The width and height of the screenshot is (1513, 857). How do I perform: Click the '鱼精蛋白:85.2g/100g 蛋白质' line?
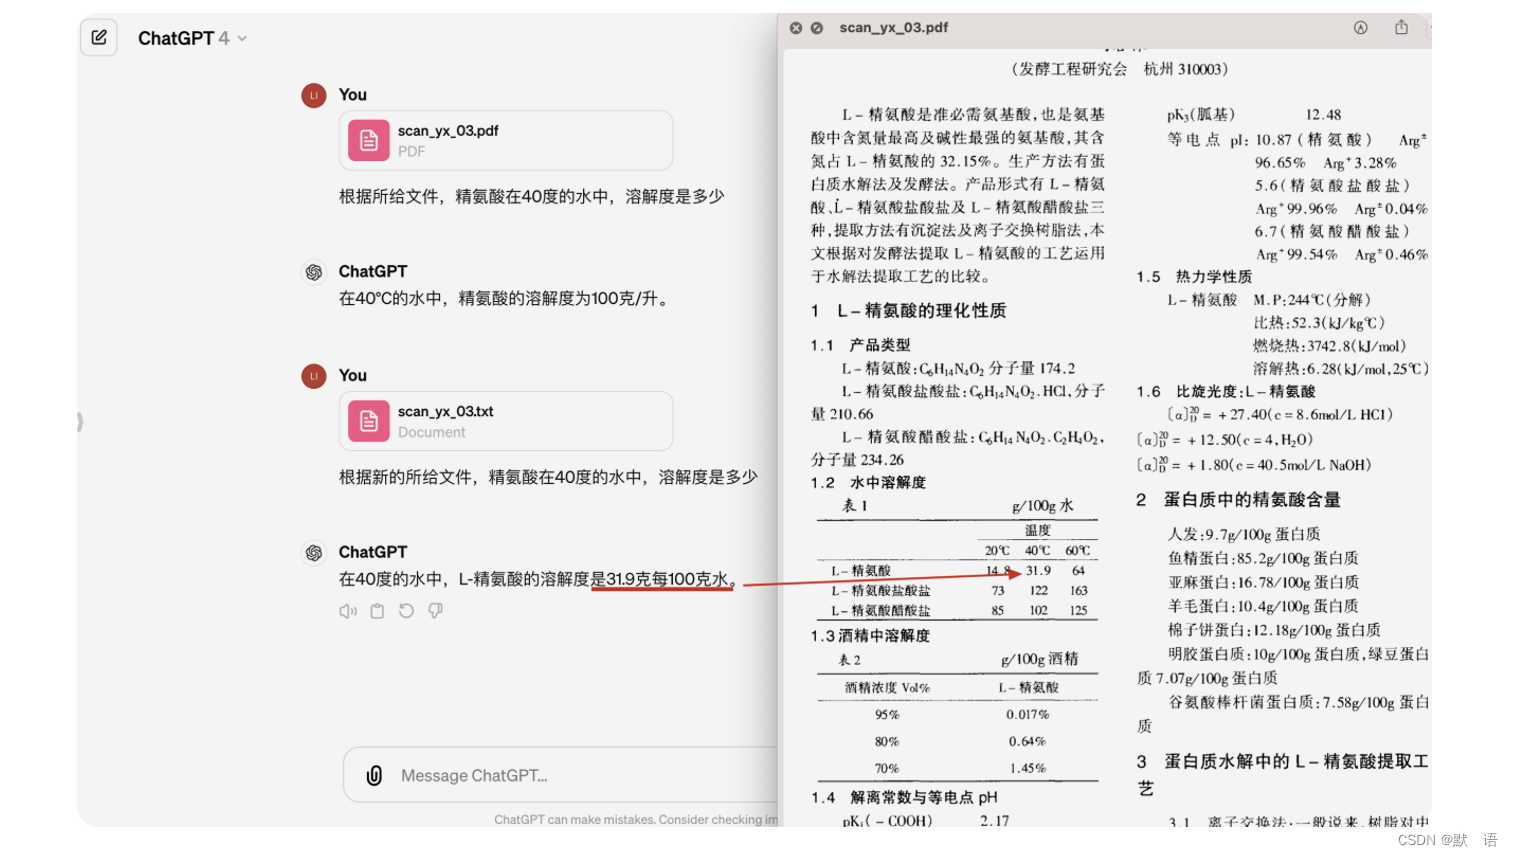[x=1263, y=559]
